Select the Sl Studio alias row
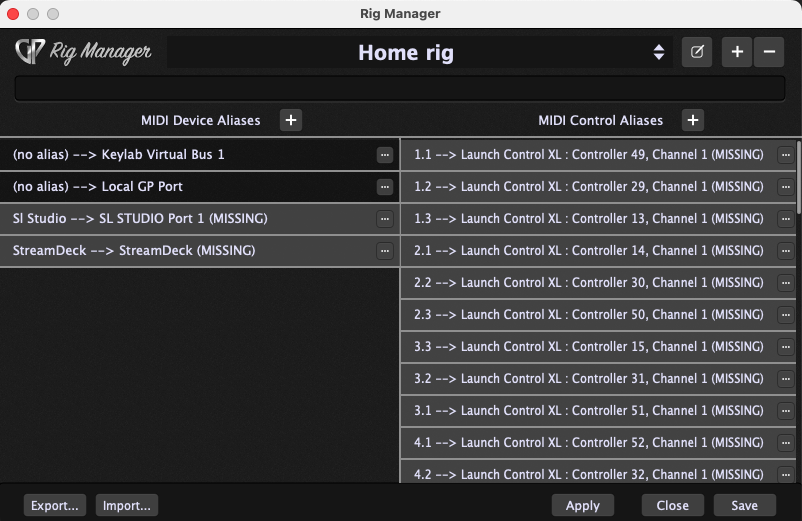The width and height of the screenshot is (802, 521). pos(199,219)
